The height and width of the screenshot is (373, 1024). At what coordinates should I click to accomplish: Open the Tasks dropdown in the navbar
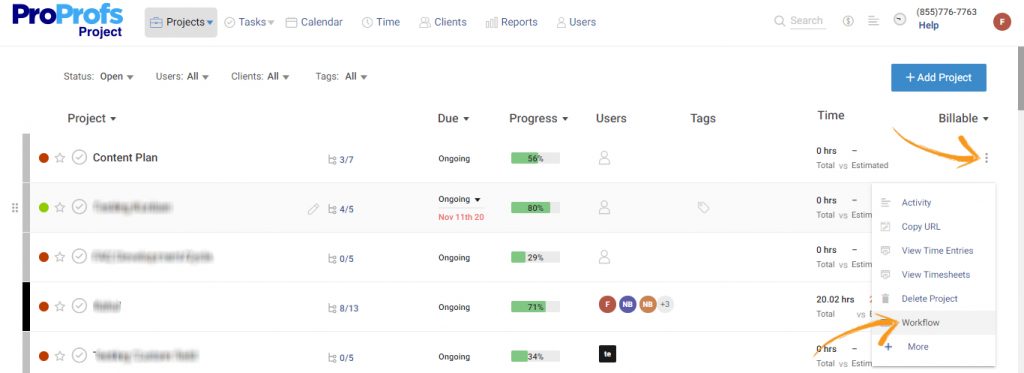(x=249, y=22)
